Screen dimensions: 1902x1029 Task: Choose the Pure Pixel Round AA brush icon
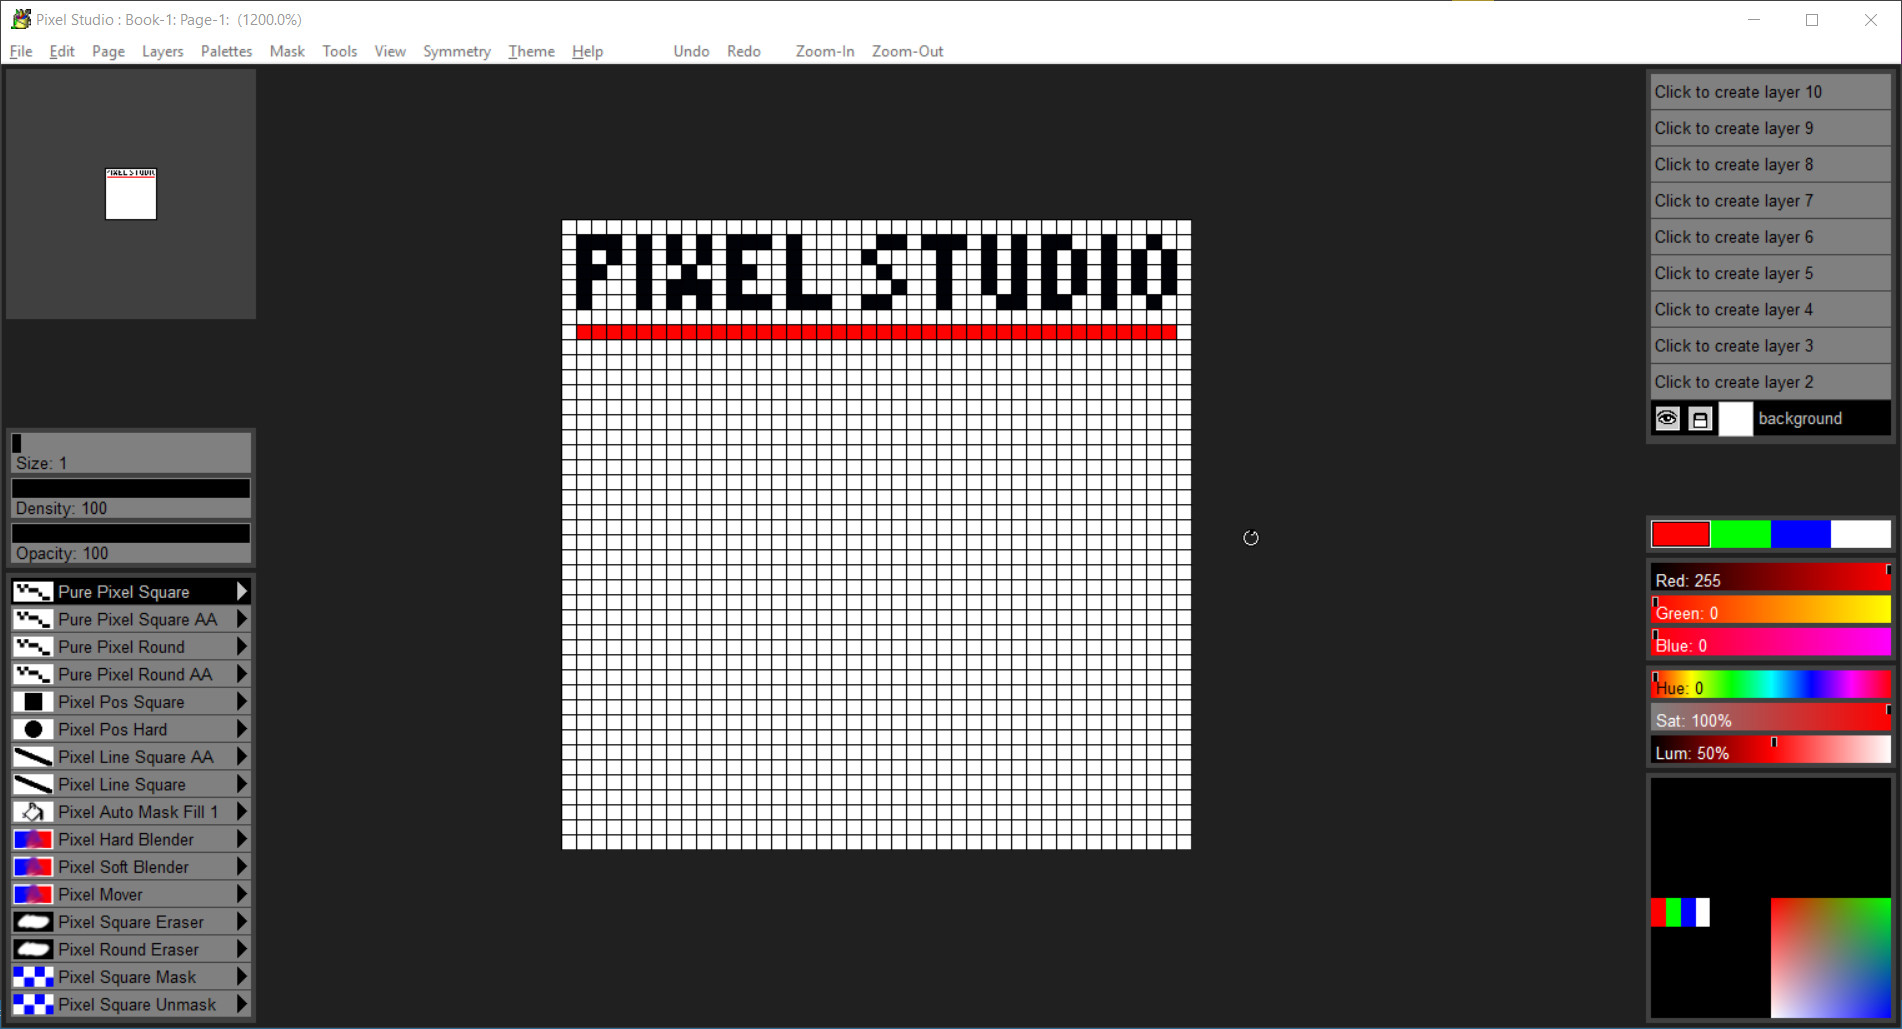(33, 674)
